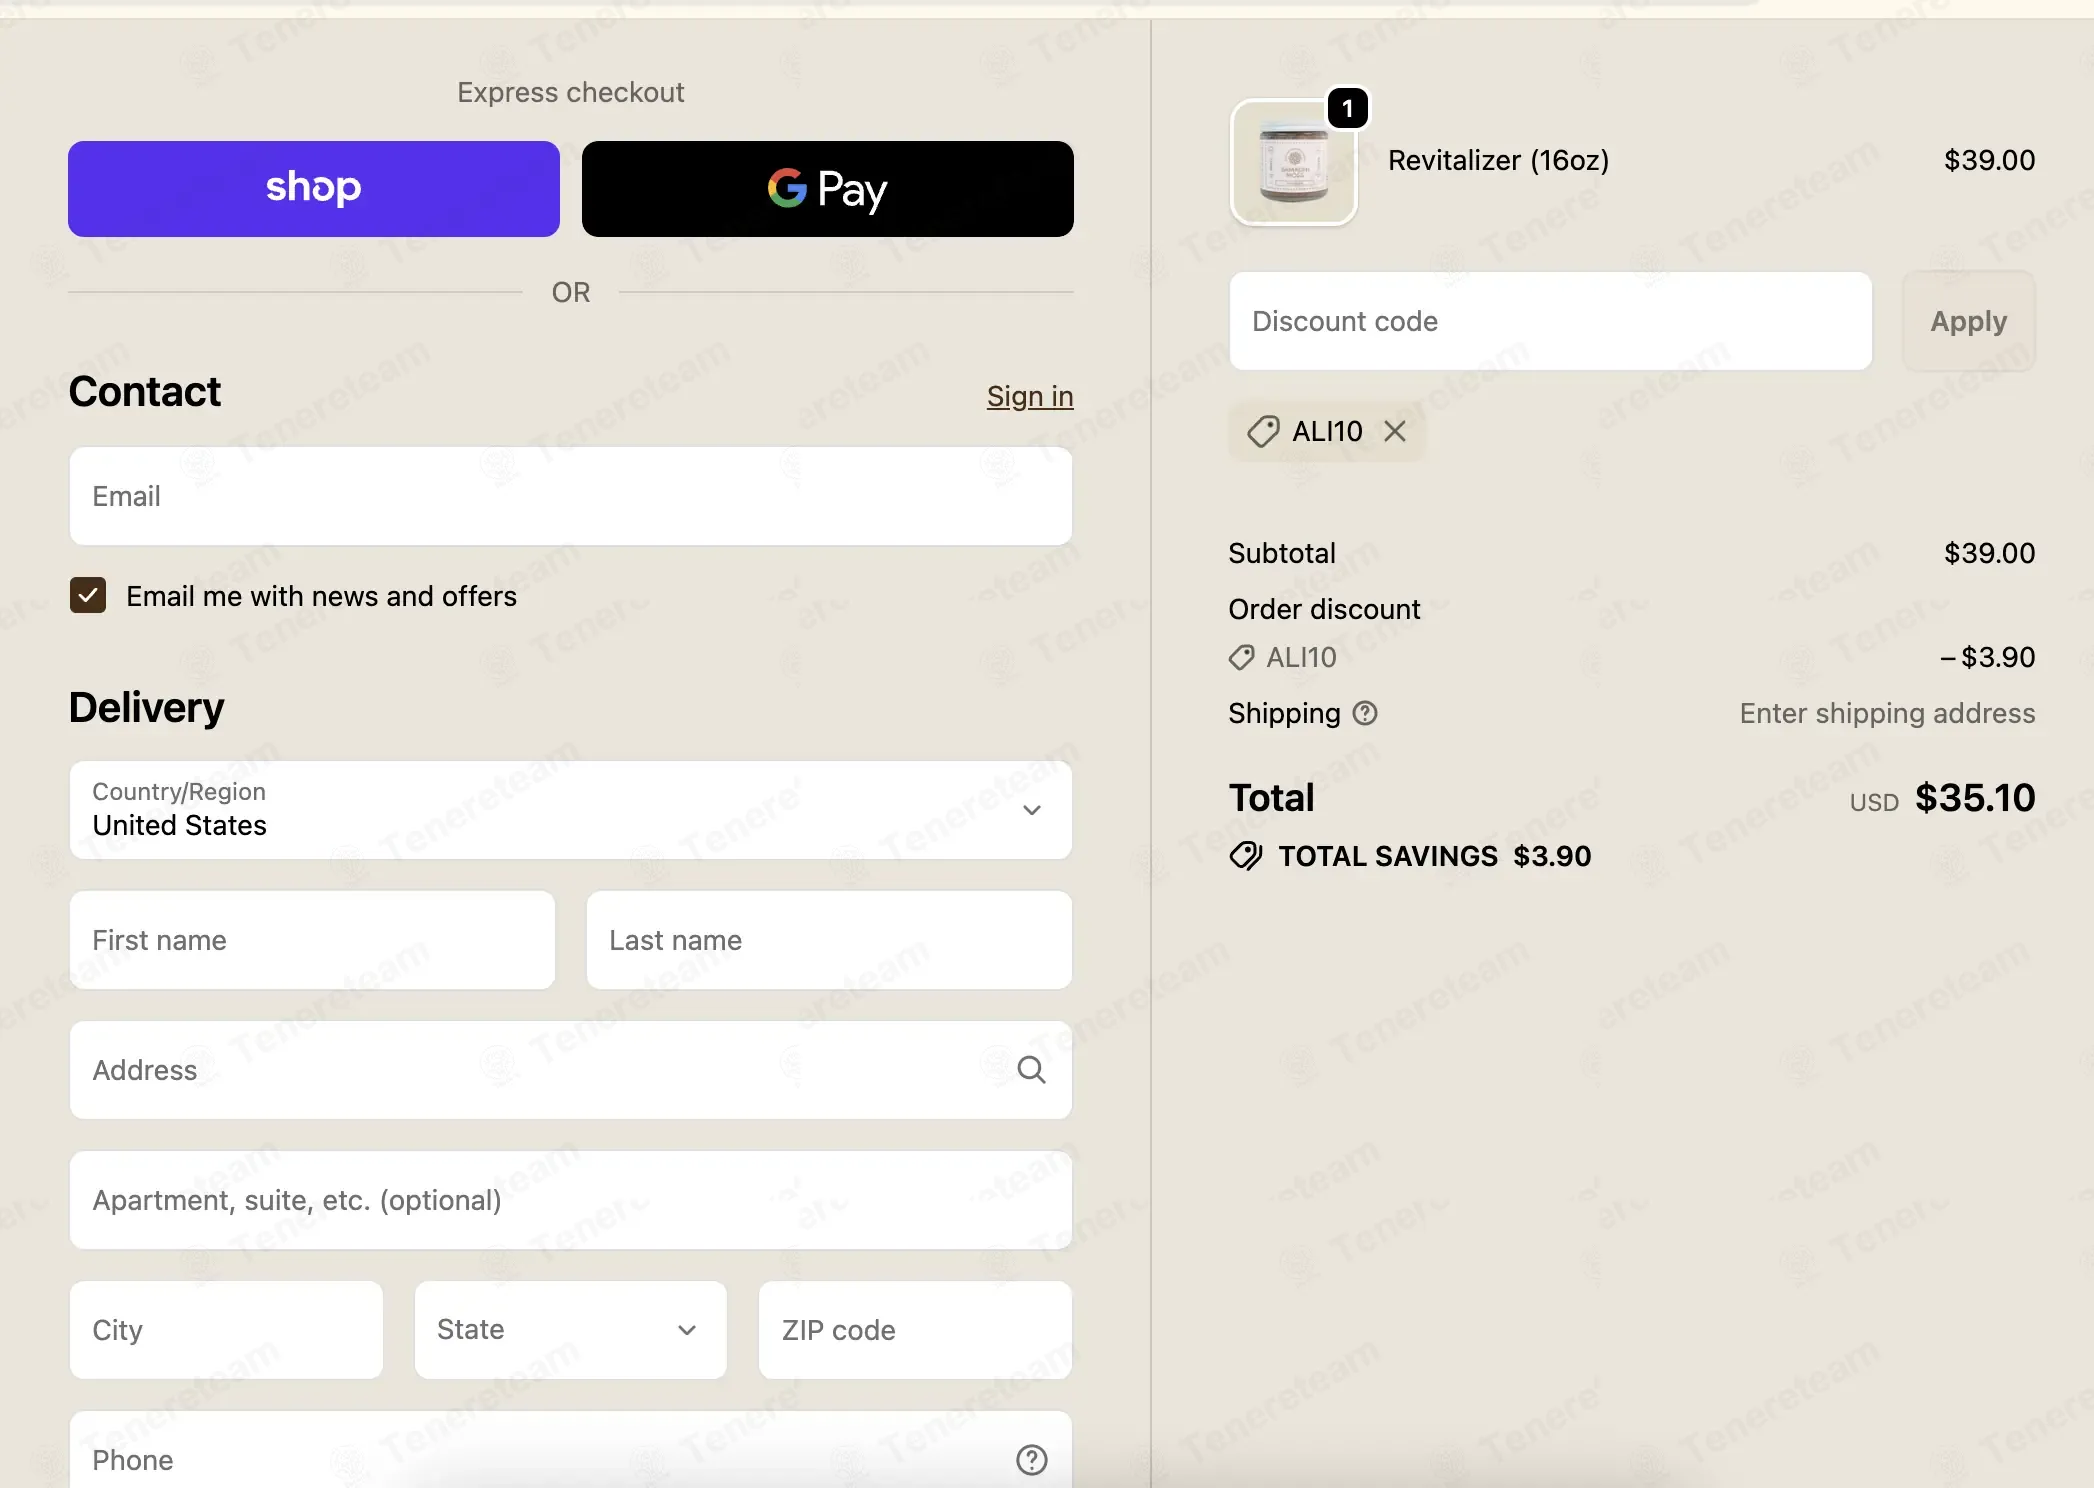Click the City input field

pos(226,1330)
